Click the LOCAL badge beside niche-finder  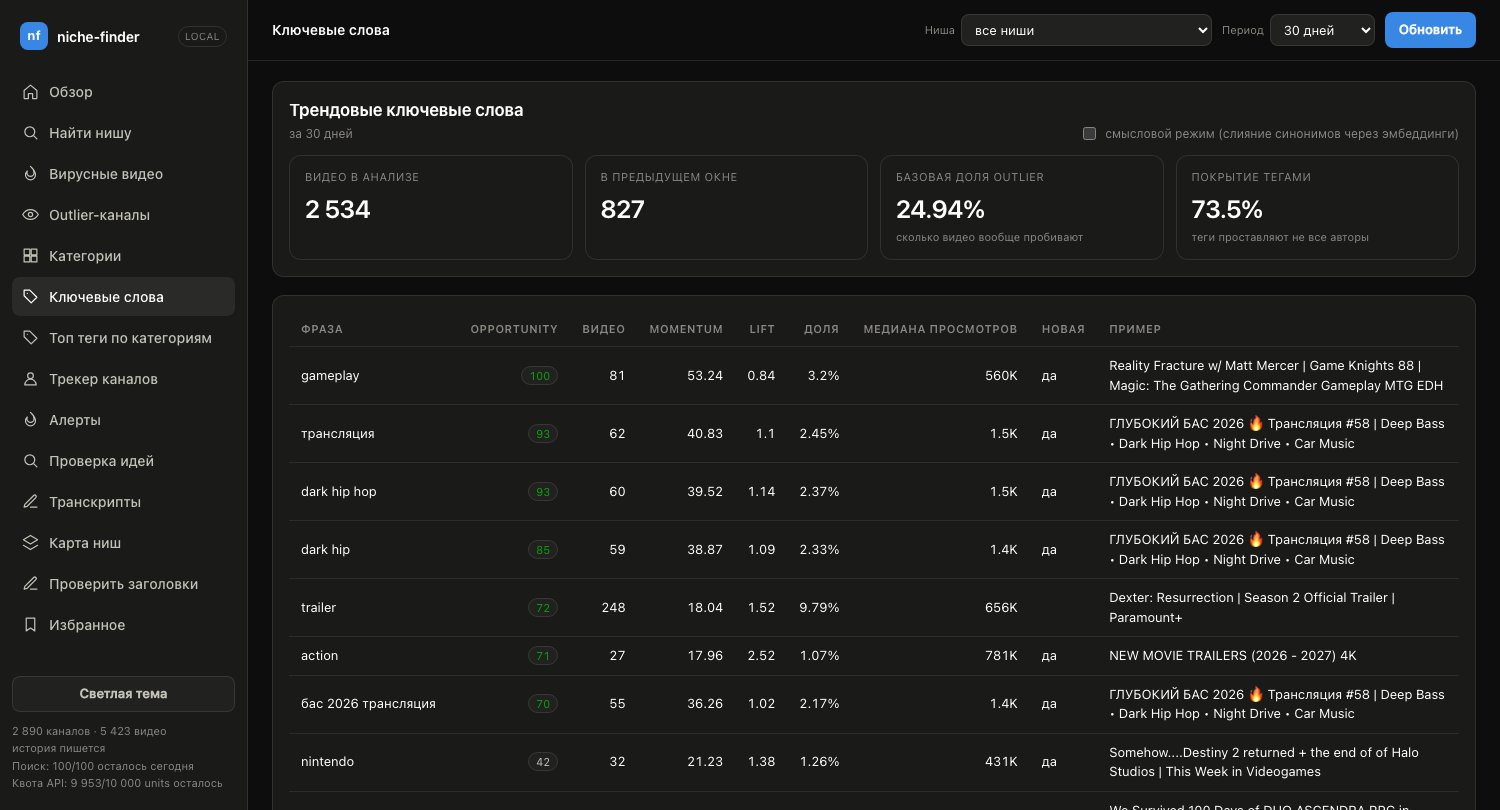point(202,37)
